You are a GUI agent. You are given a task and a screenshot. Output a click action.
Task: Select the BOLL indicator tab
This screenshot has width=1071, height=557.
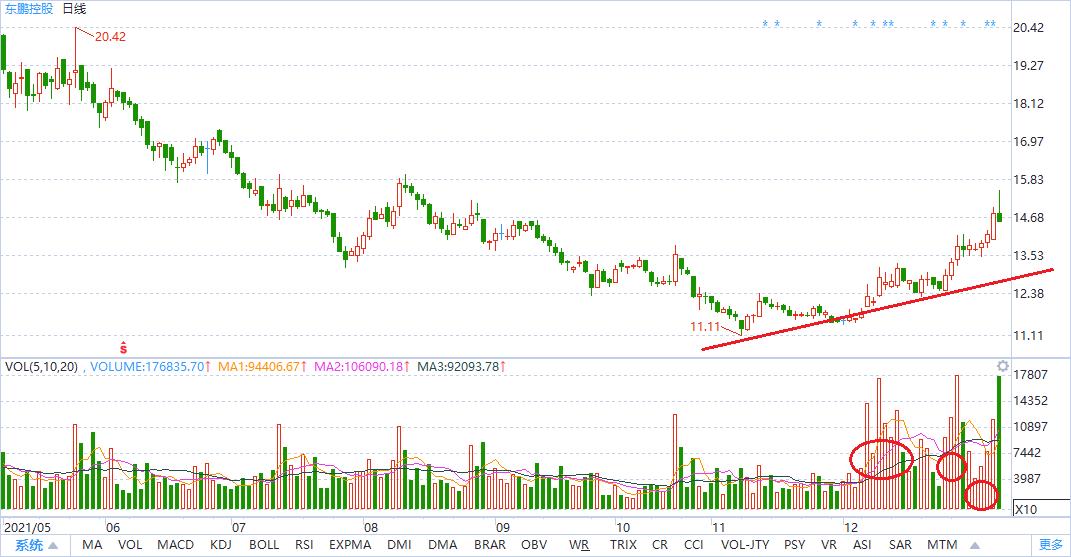point(264,545)
